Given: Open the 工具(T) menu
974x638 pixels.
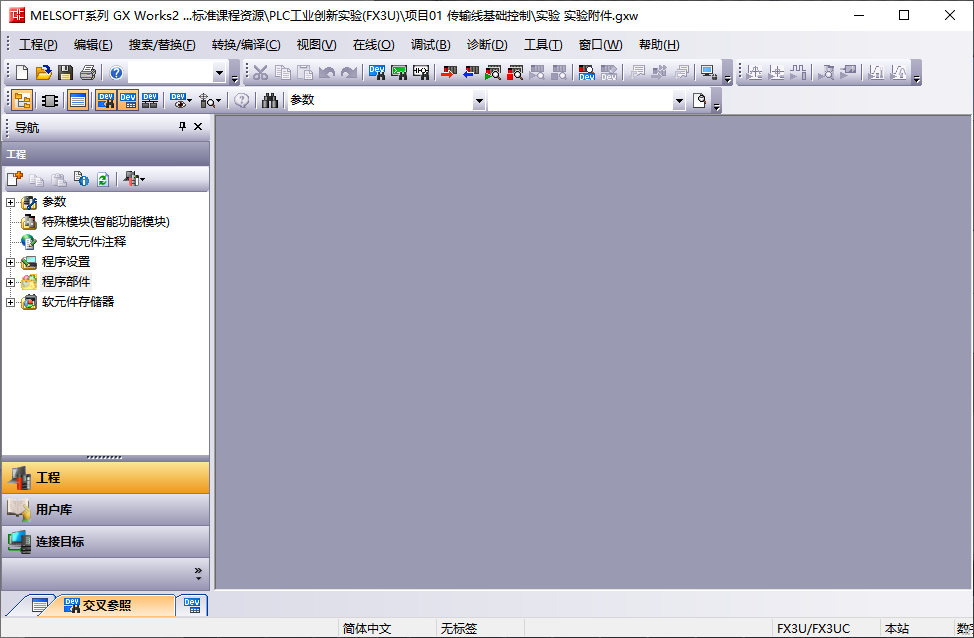Looking at the screenshot, I should click(x=543, y=45).
